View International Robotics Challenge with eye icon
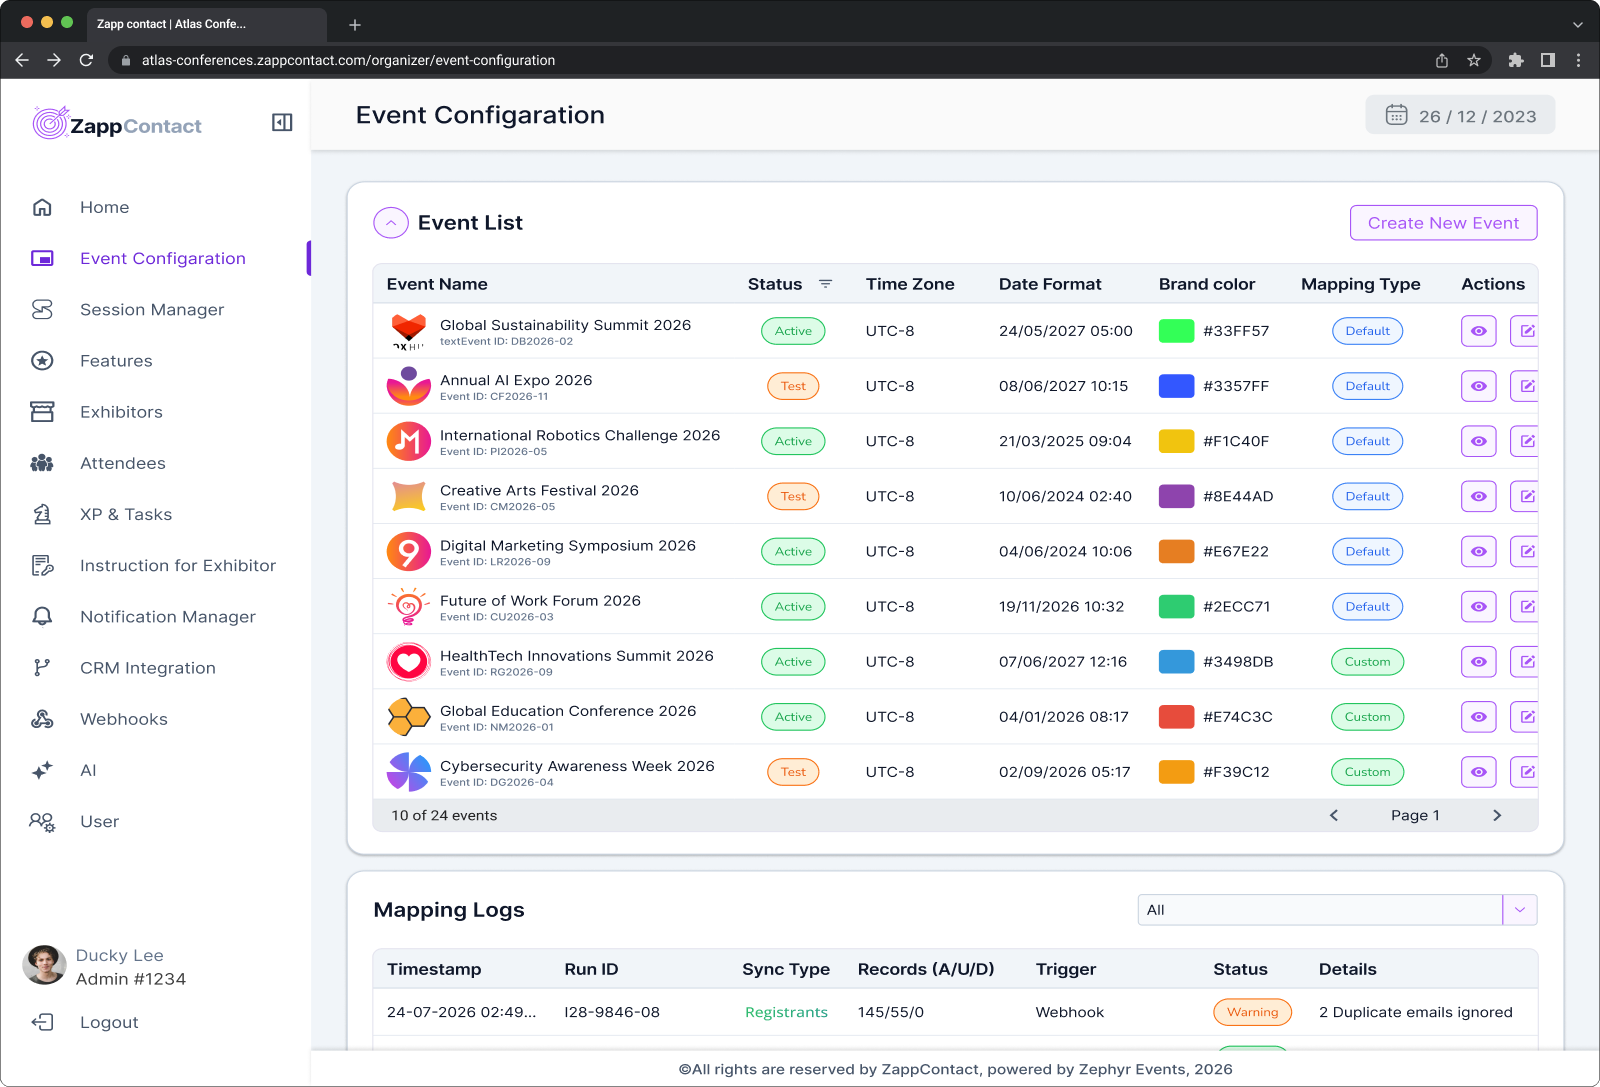The image size is (1600, 1087). (x=1479, y=441)
